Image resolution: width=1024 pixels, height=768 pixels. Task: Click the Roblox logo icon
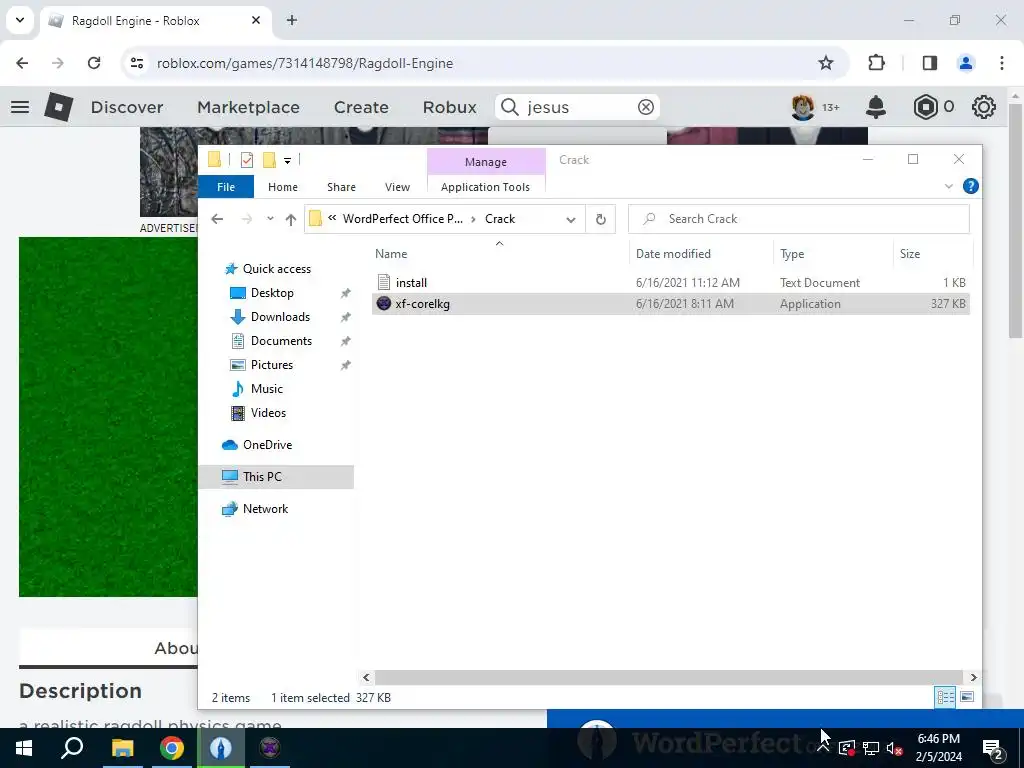[59, 107]
